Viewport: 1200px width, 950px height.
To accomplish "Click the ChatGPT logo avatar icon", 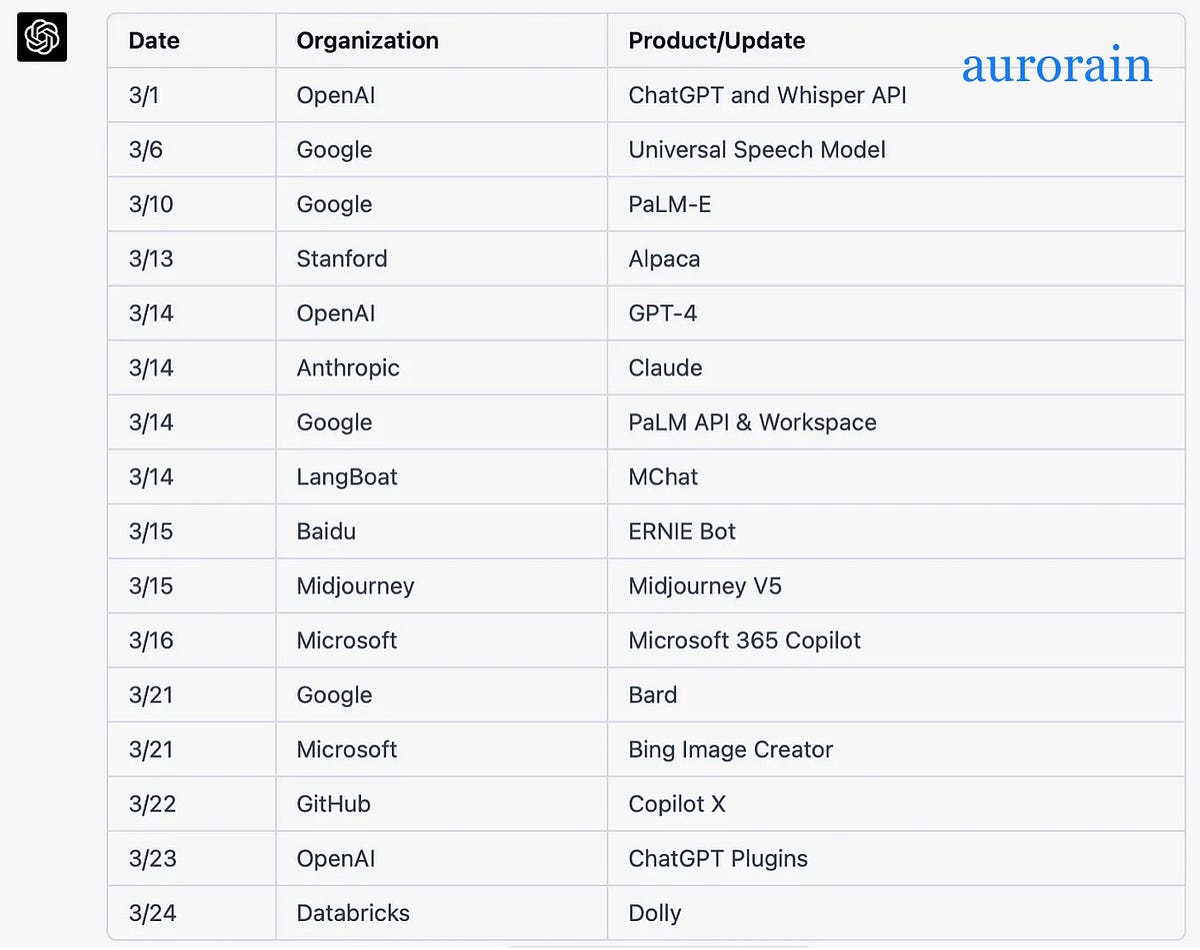I will coord(42,37).
